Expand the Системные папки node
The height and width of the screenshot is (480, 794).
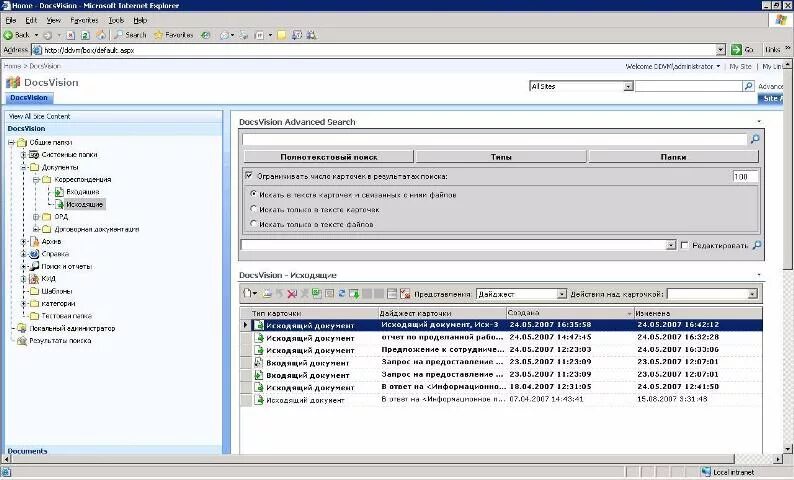click(23, 155)
